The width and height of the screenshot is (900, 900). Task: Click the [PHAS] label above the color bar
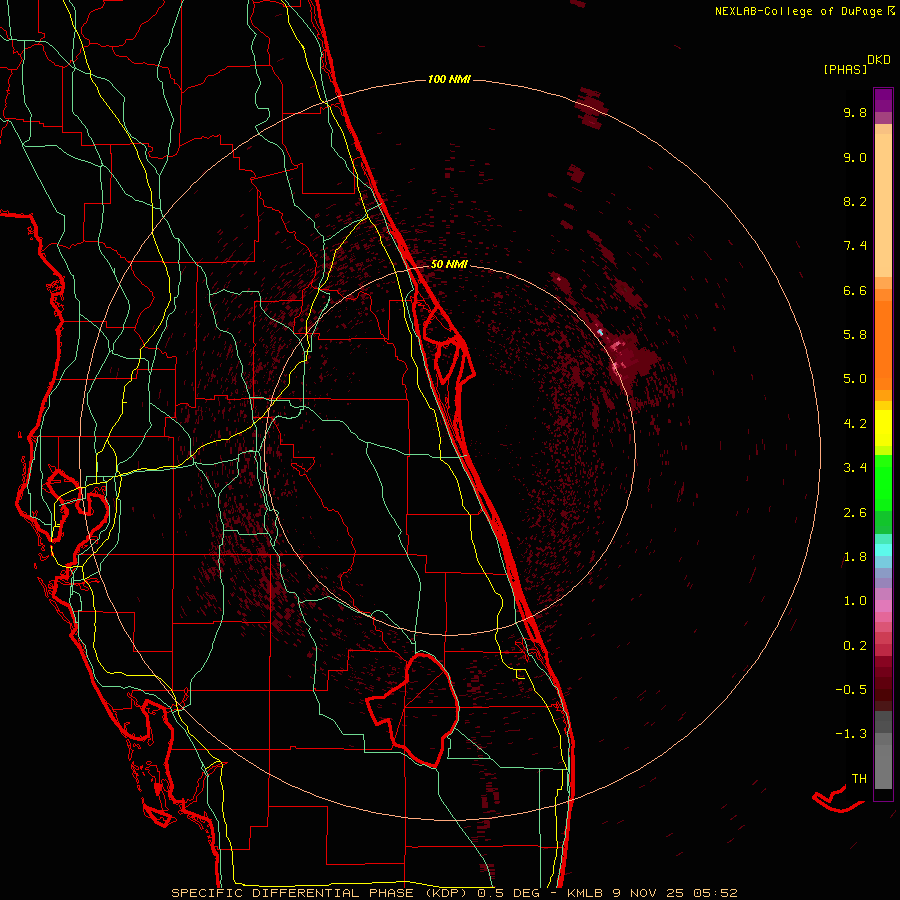click(845, 69)
